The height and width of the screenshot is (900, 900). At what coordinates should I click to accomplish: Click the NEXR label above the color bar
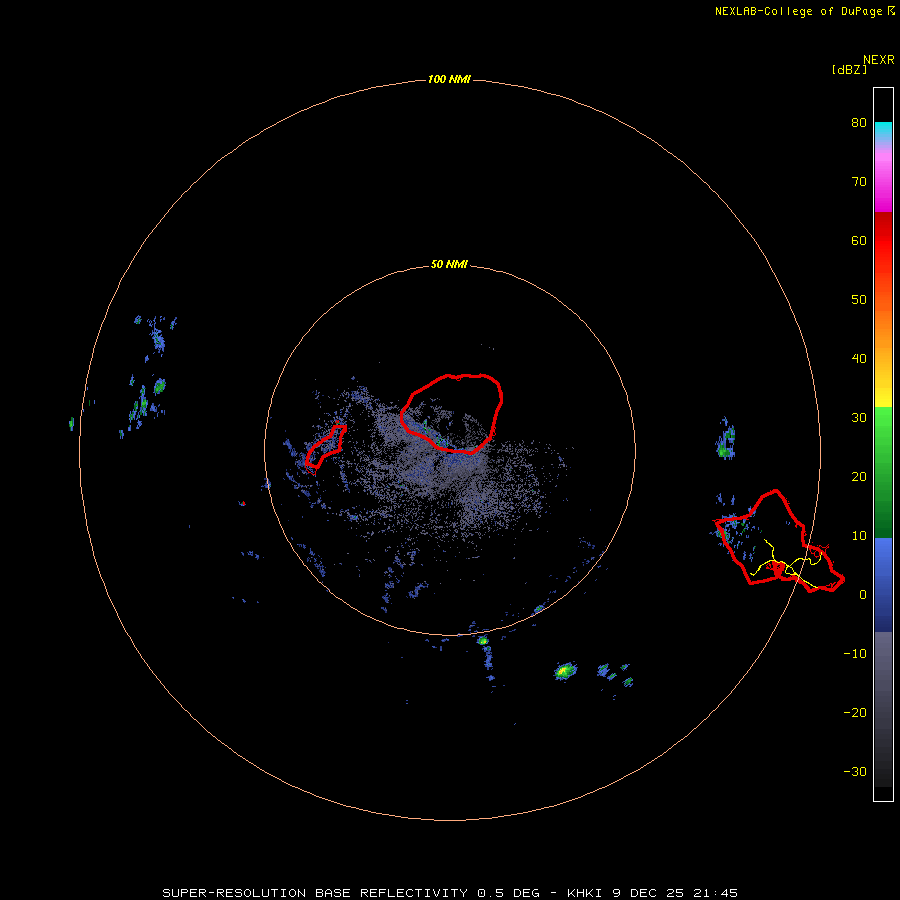pyautogui.click(x=879, y=60)
